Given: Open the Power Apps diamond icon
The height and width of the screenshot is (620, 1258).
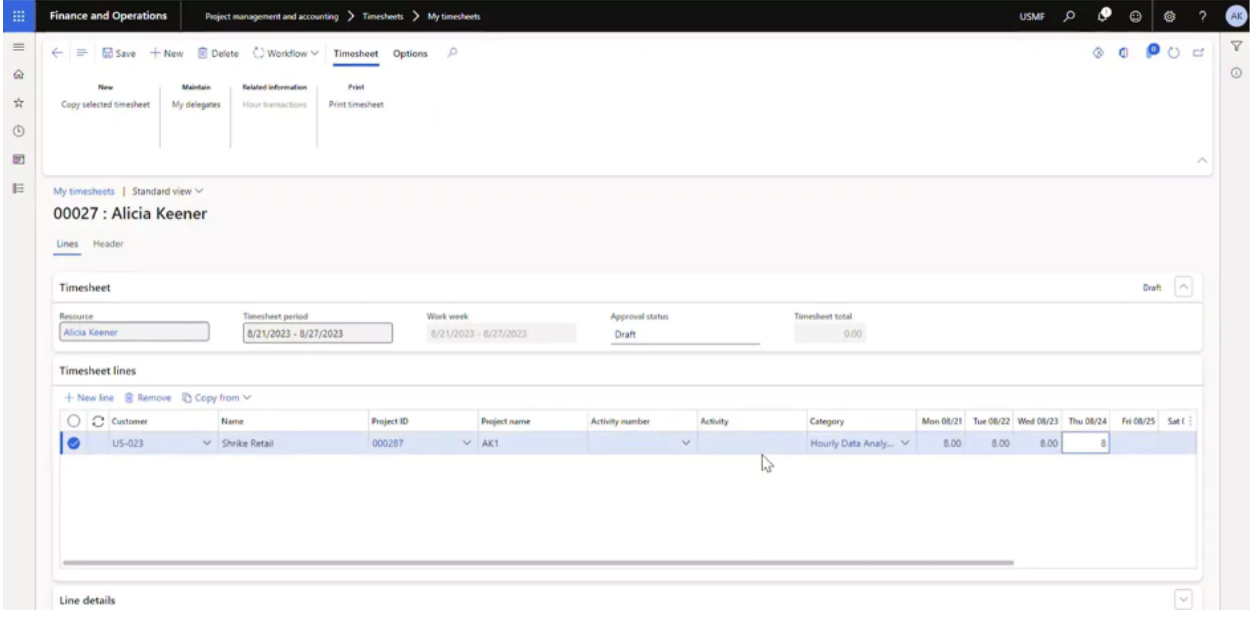Looking at the screenshot, I should click(1097, 54).
